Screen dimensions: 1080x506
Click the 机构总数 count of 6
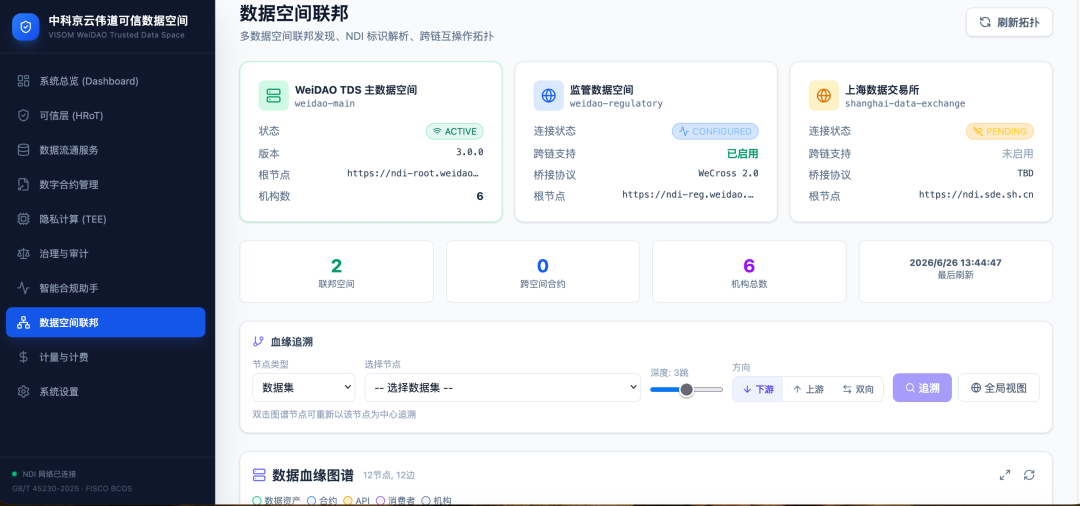coord(749,266)
